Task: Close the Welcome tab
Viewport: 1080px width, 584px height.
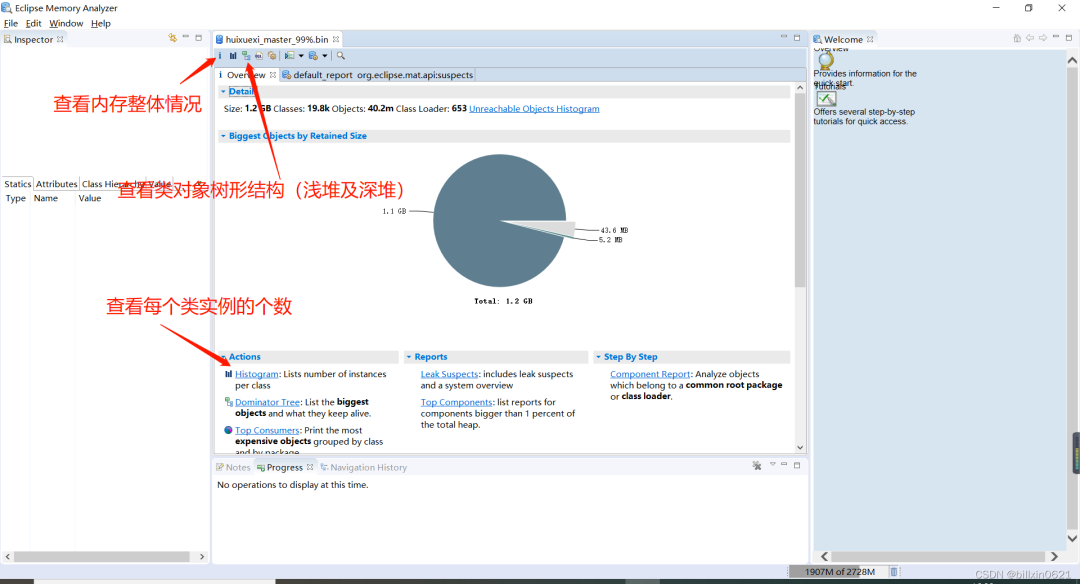Action: tap(870, 39)
